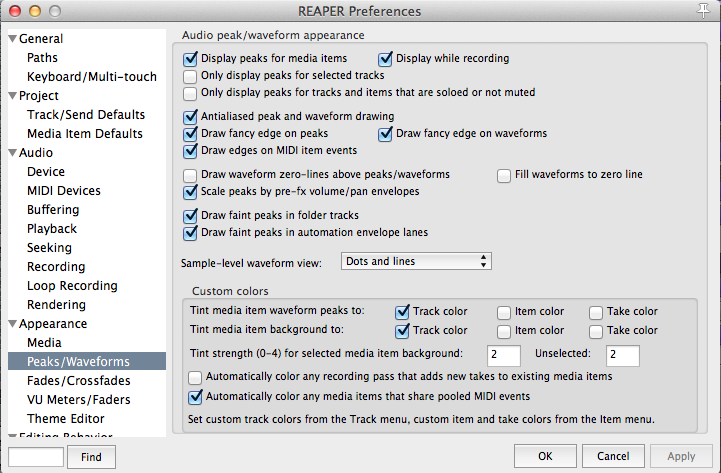Uncheck Track color for waveform peaks tint
The image size is (721, 473).
pyautogui.click(x=402, y=312)
